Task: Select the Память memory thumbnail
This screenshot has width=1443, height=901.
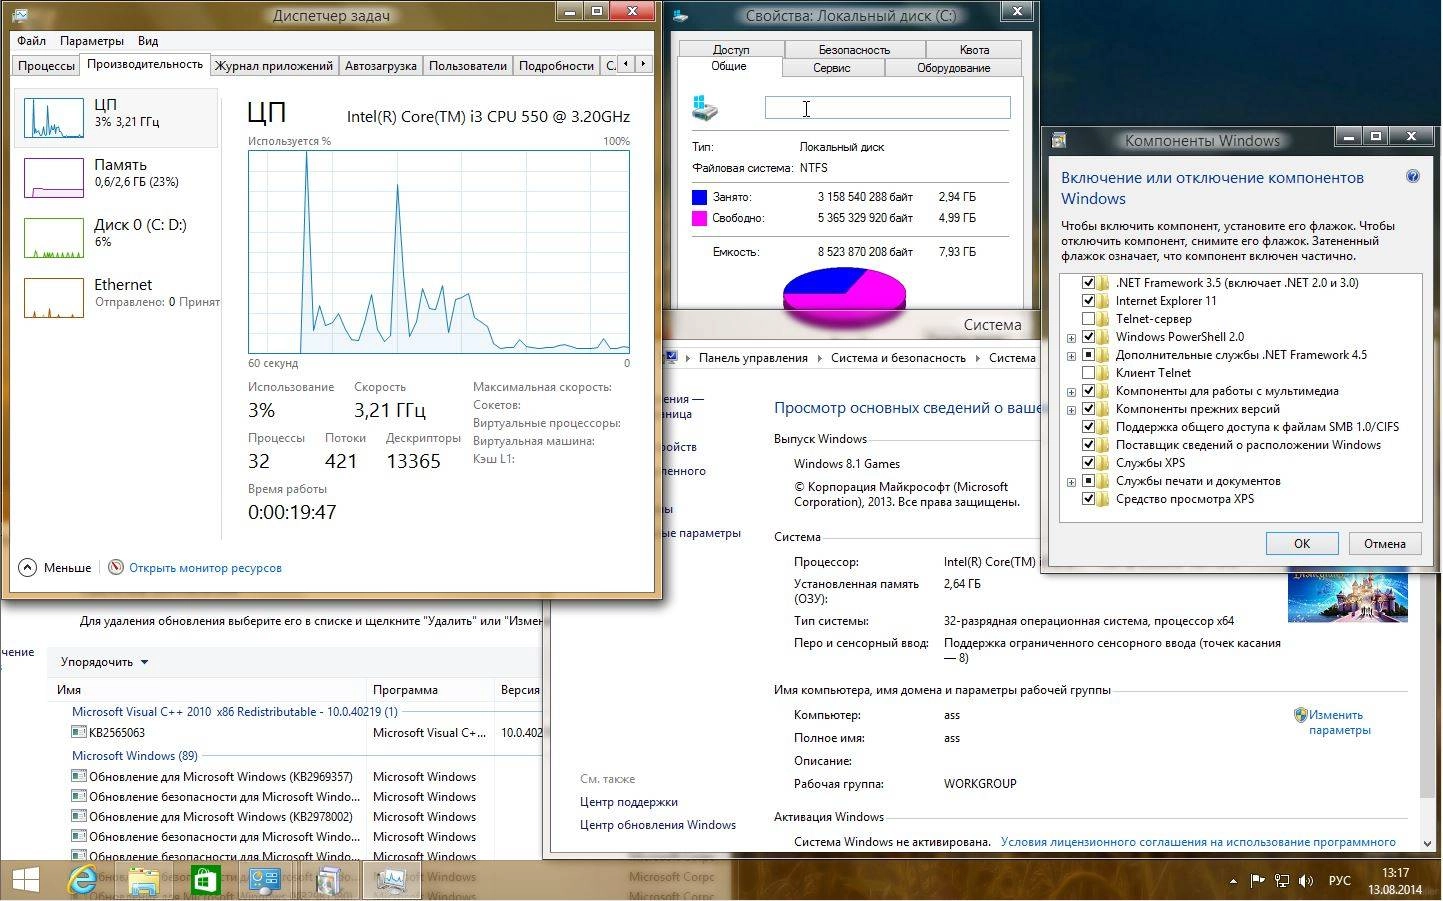Action: (x=54, y=178)
